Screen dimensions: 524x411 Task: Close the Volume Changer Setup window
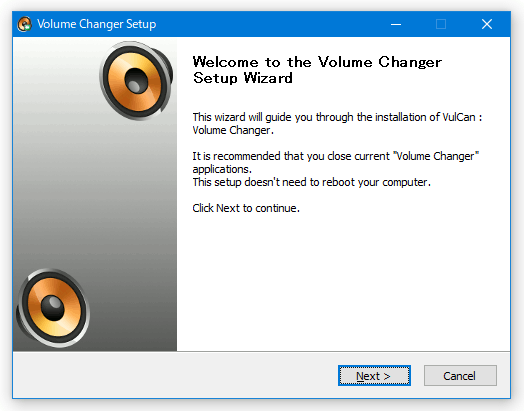(x=487, y=24)
